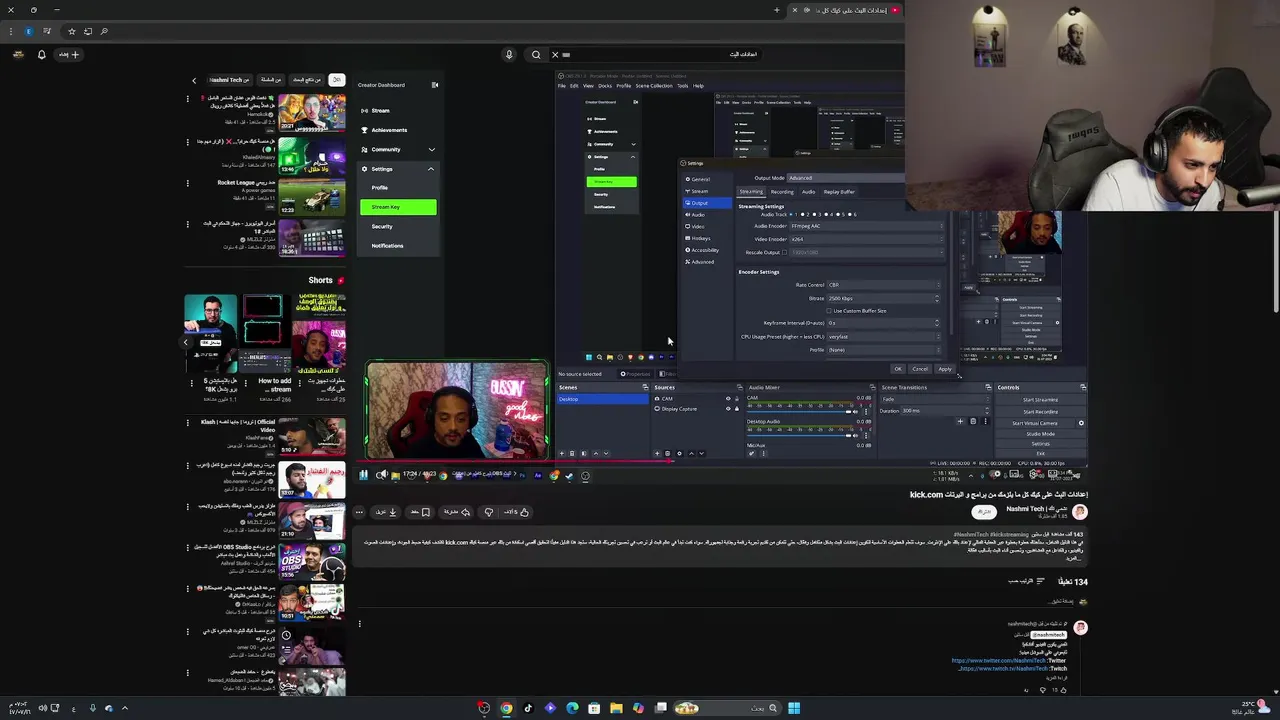1280x720 pixels.
Task: Toggle Display Capture source visibility eye
Action: pyautogui.click(x=728, y=409)
